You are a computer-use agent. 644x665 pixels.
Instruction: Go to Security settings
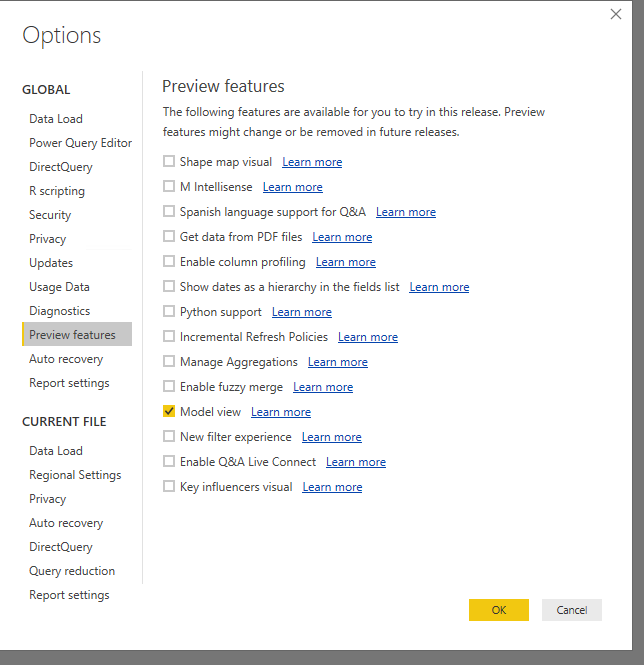[50, 215]
